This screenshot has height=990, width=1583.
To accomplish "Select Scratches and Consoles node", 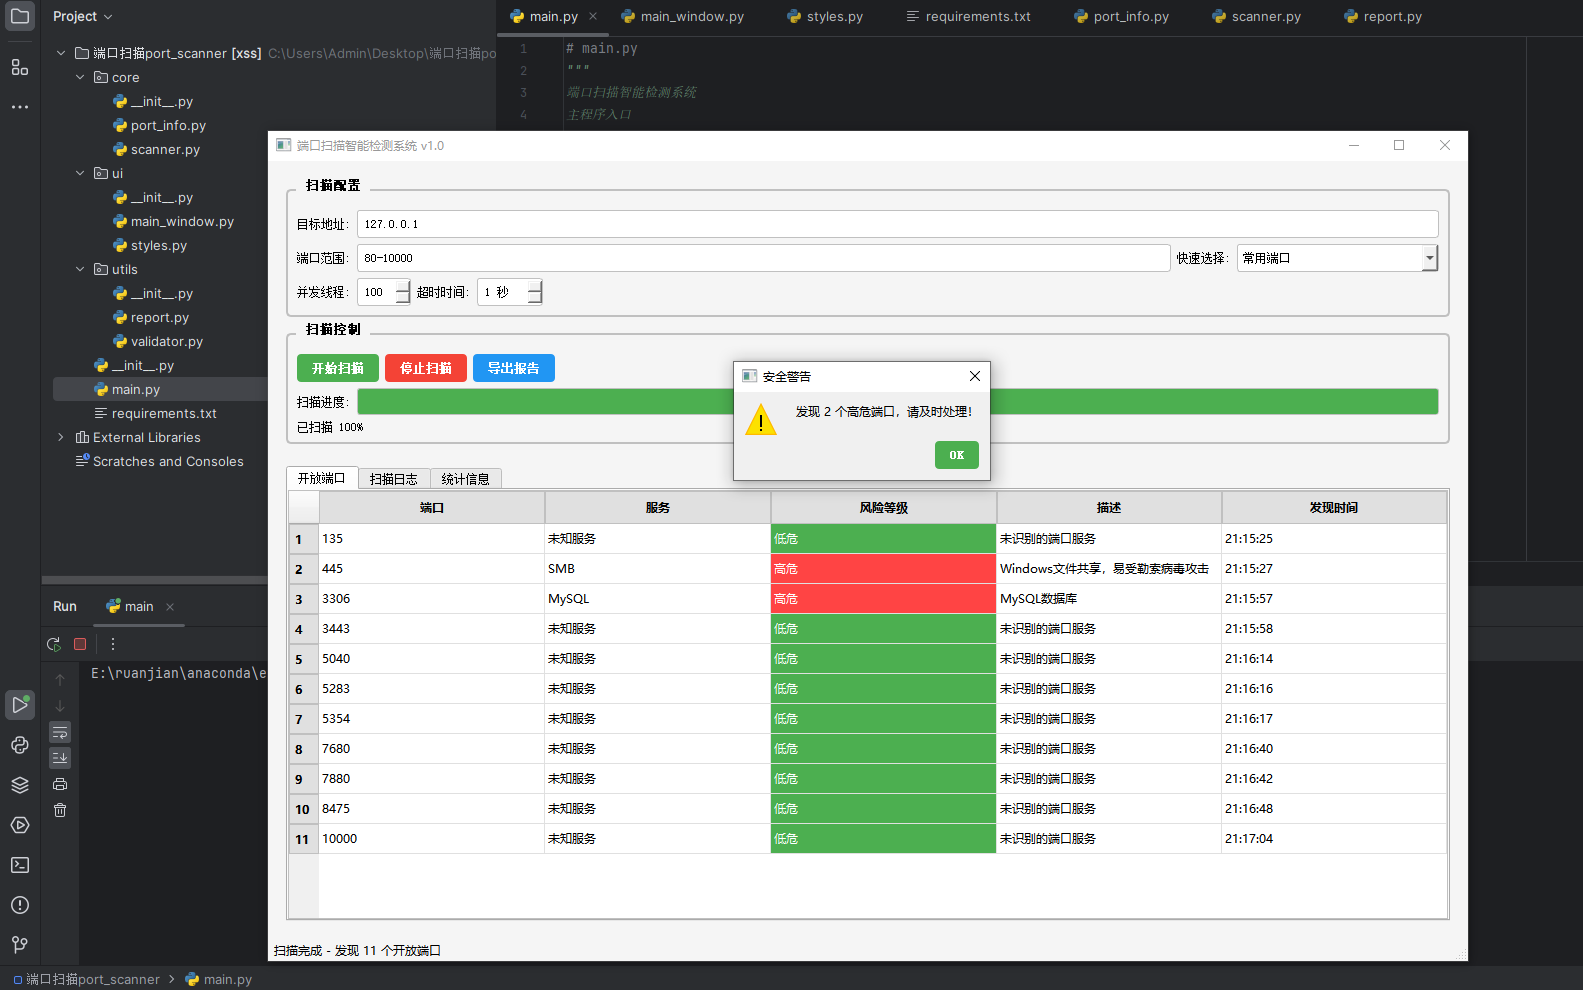I will tap(168, 461).
